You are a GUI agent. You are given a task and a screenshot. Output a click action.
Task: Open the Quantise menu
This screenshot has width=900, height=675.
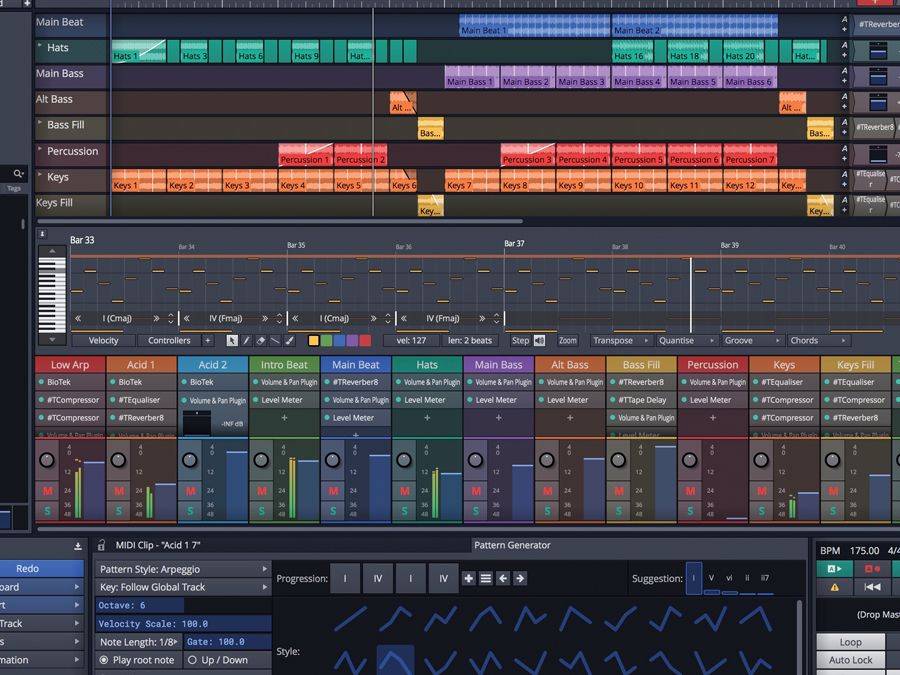[686, 340]
